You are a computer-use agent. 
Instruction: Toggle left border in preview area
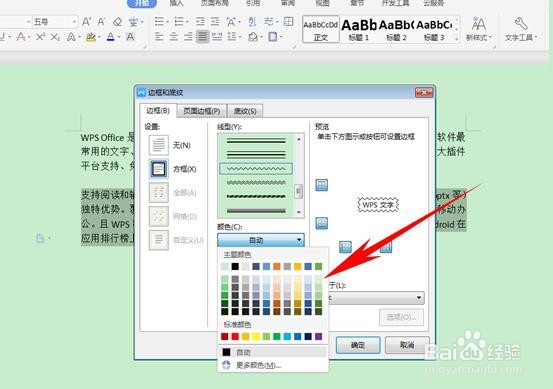[x=345, y=247]
